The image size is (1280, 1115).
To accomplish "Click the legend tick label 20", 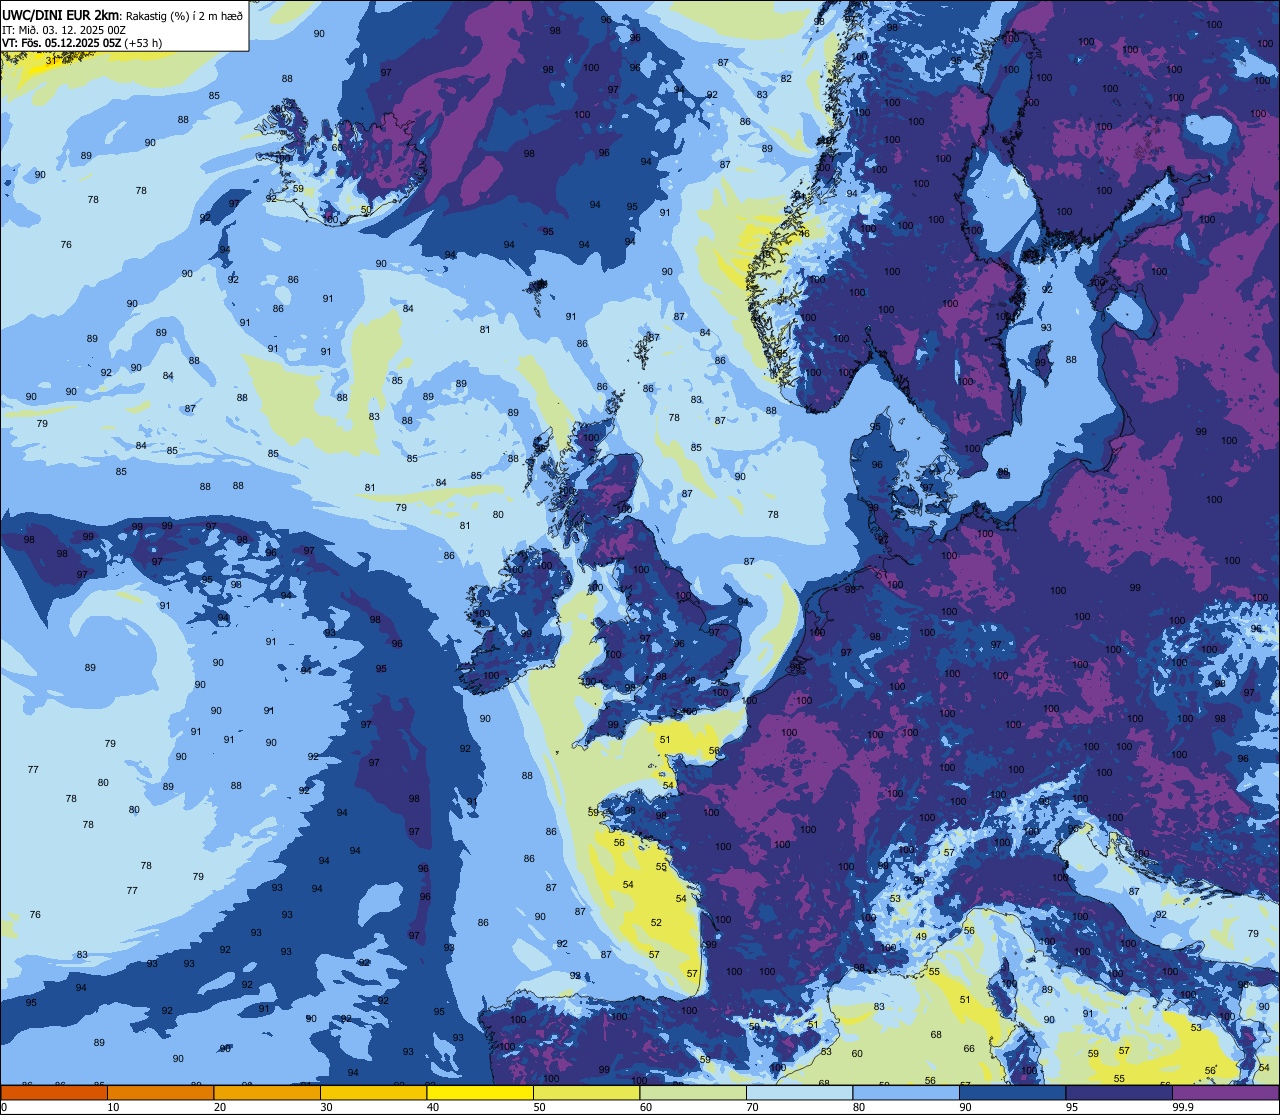I will coord(219,1107).
